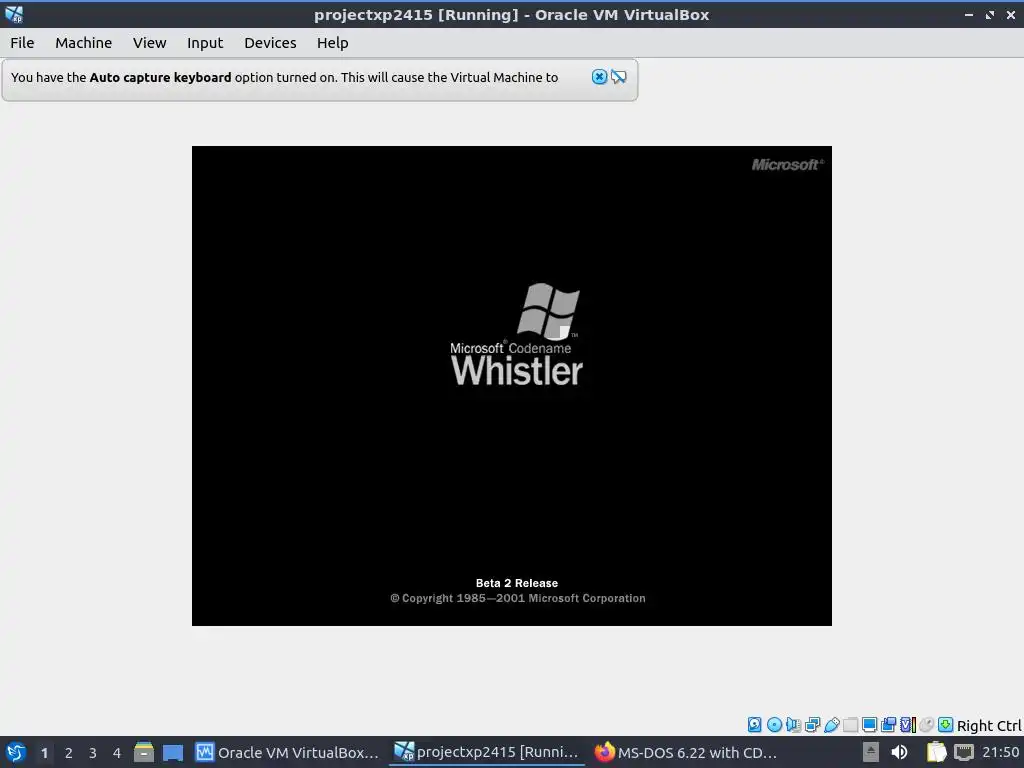Viewport: 1024px width, 768px height.
Task: Click the removable media eject tray icon
Action: click(x=871, y=752)
